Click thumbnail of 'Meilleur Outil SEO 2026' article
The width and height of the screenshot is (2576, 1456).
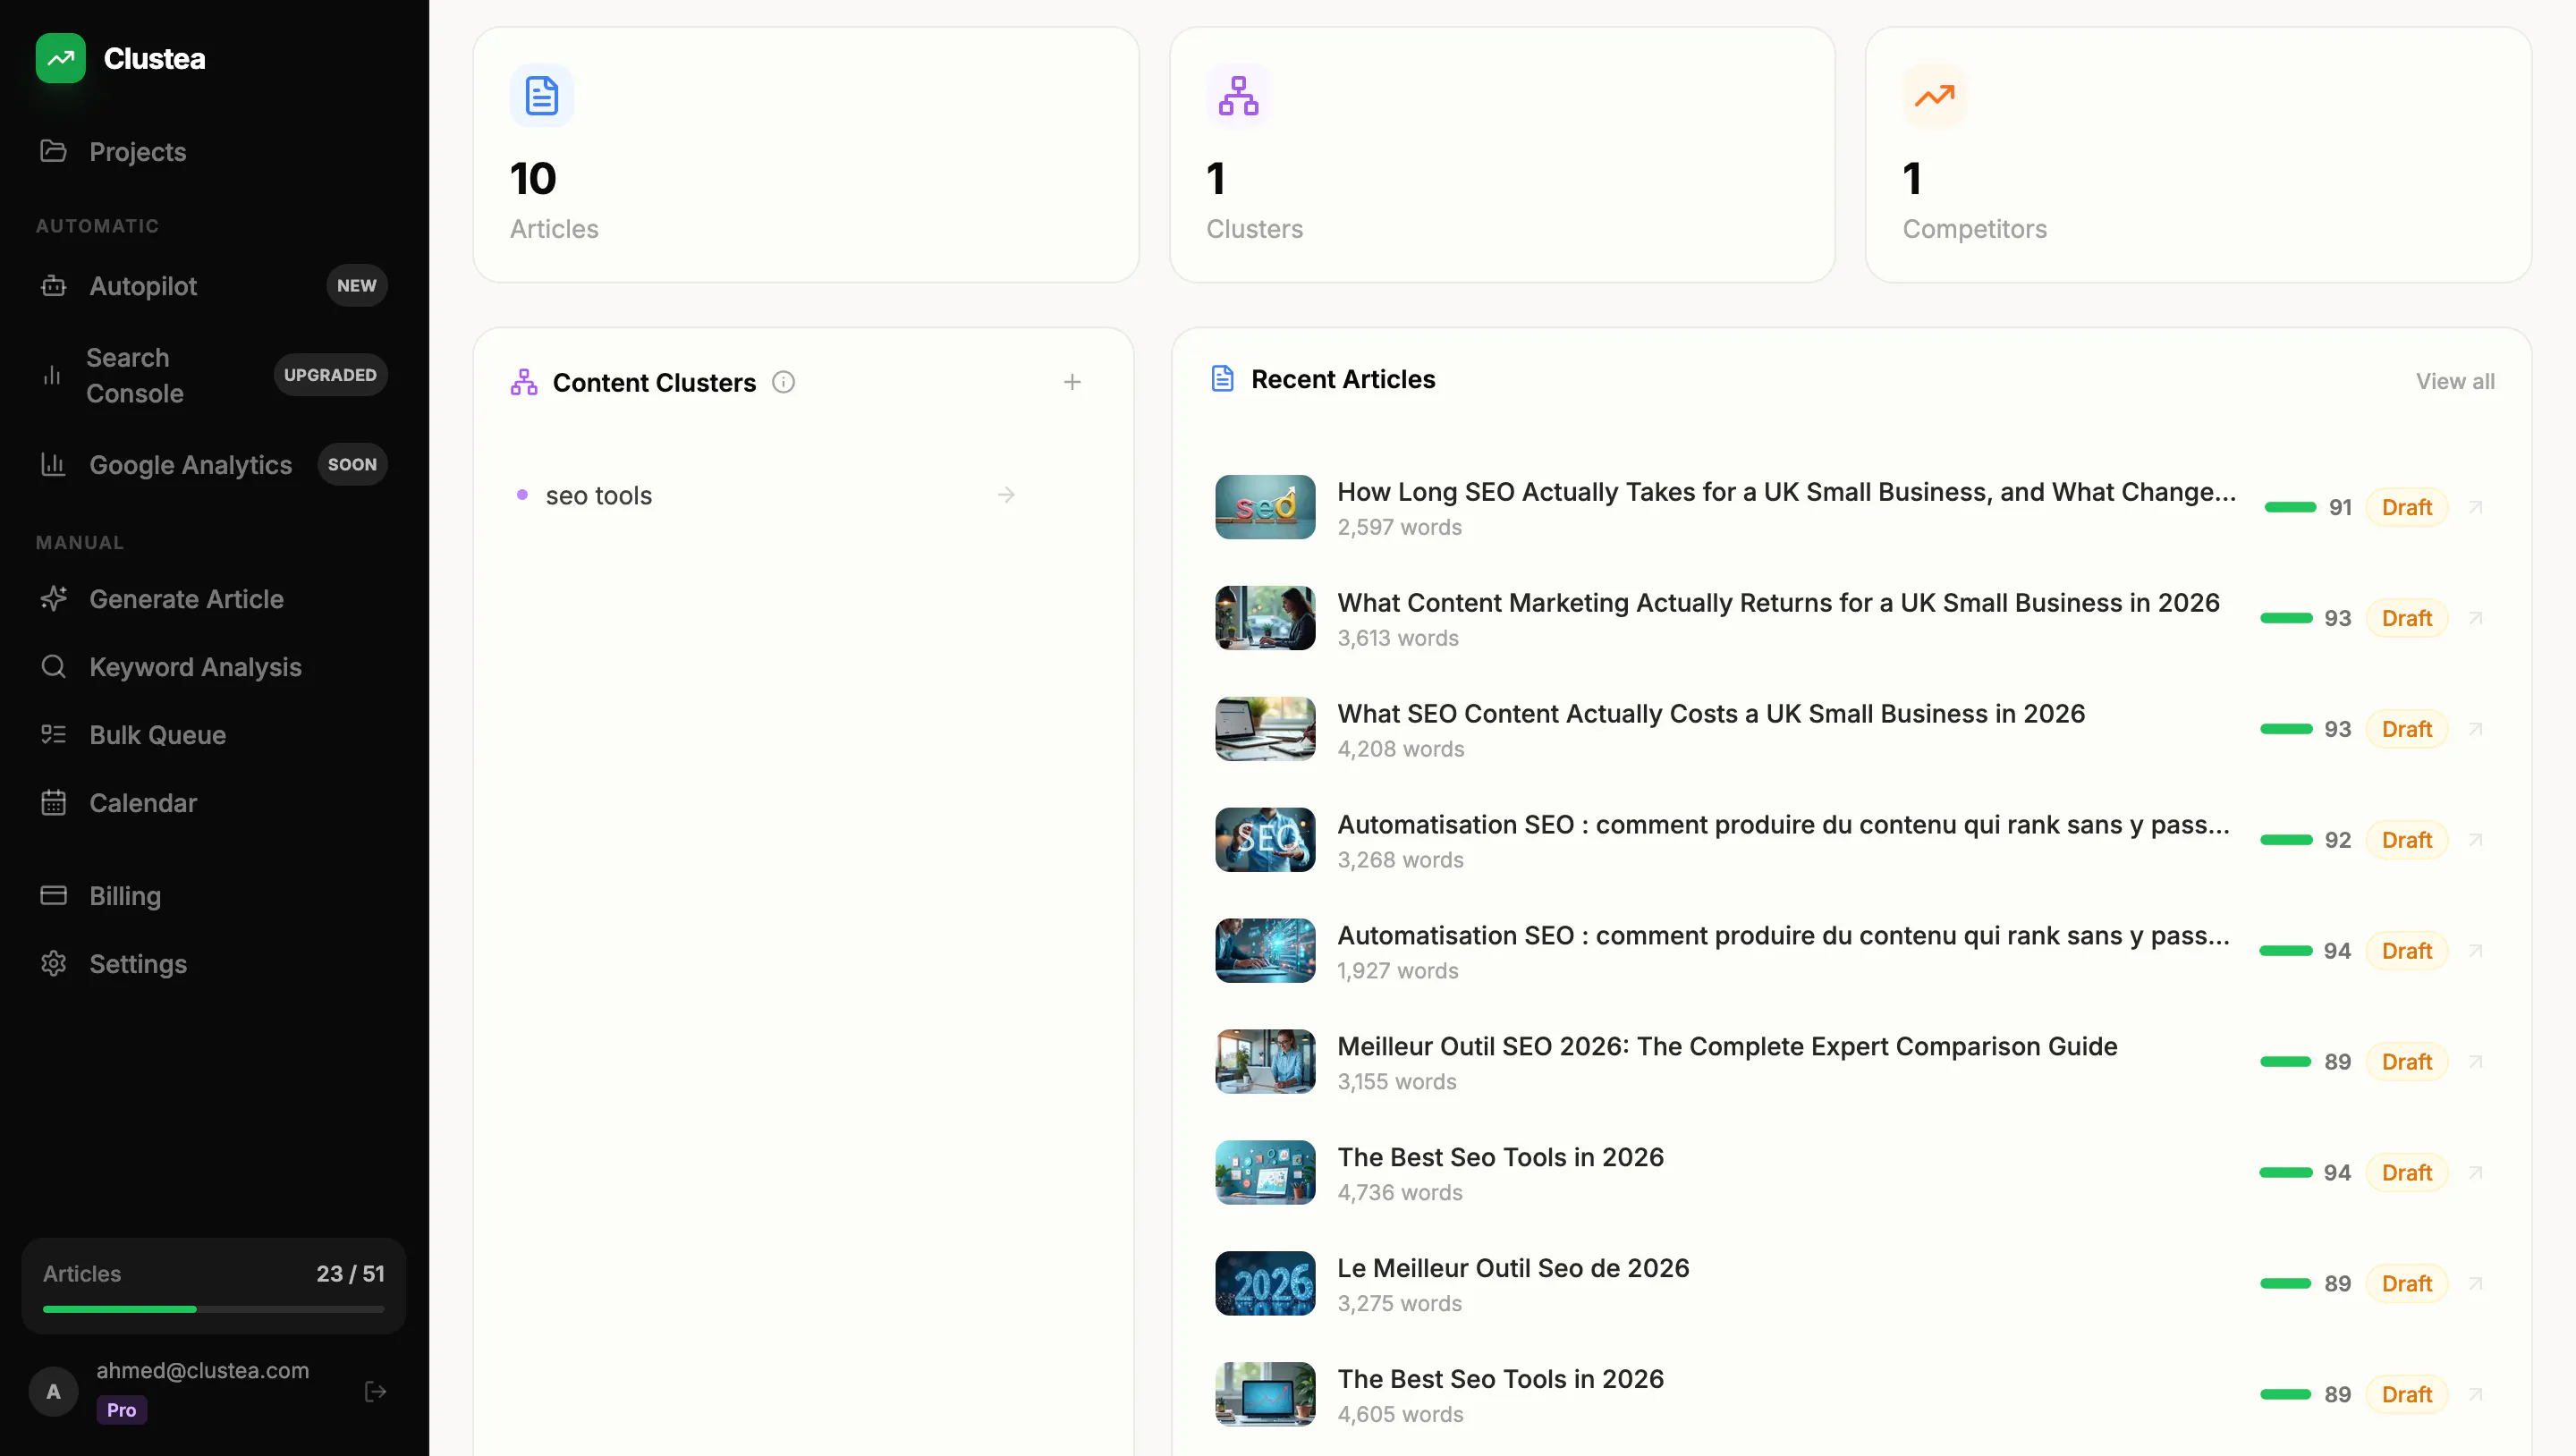(x=1265, y=1061)
